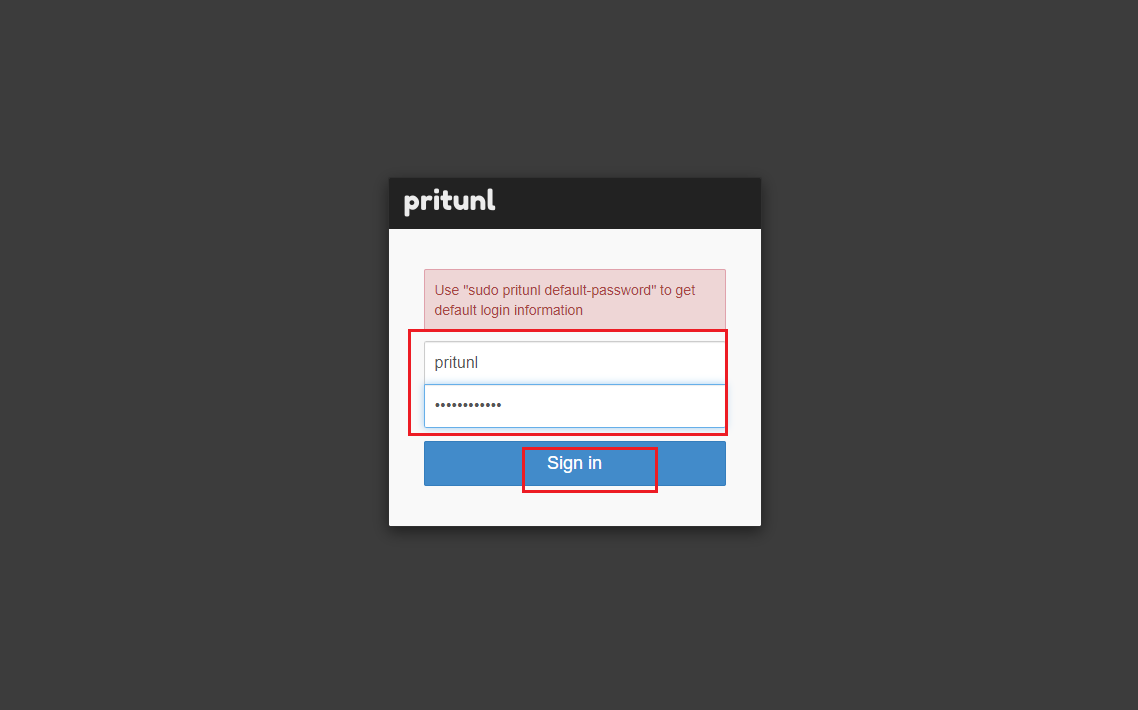Select the "pritunl" text in username box

pyautogui.click(x=456, y=363)
